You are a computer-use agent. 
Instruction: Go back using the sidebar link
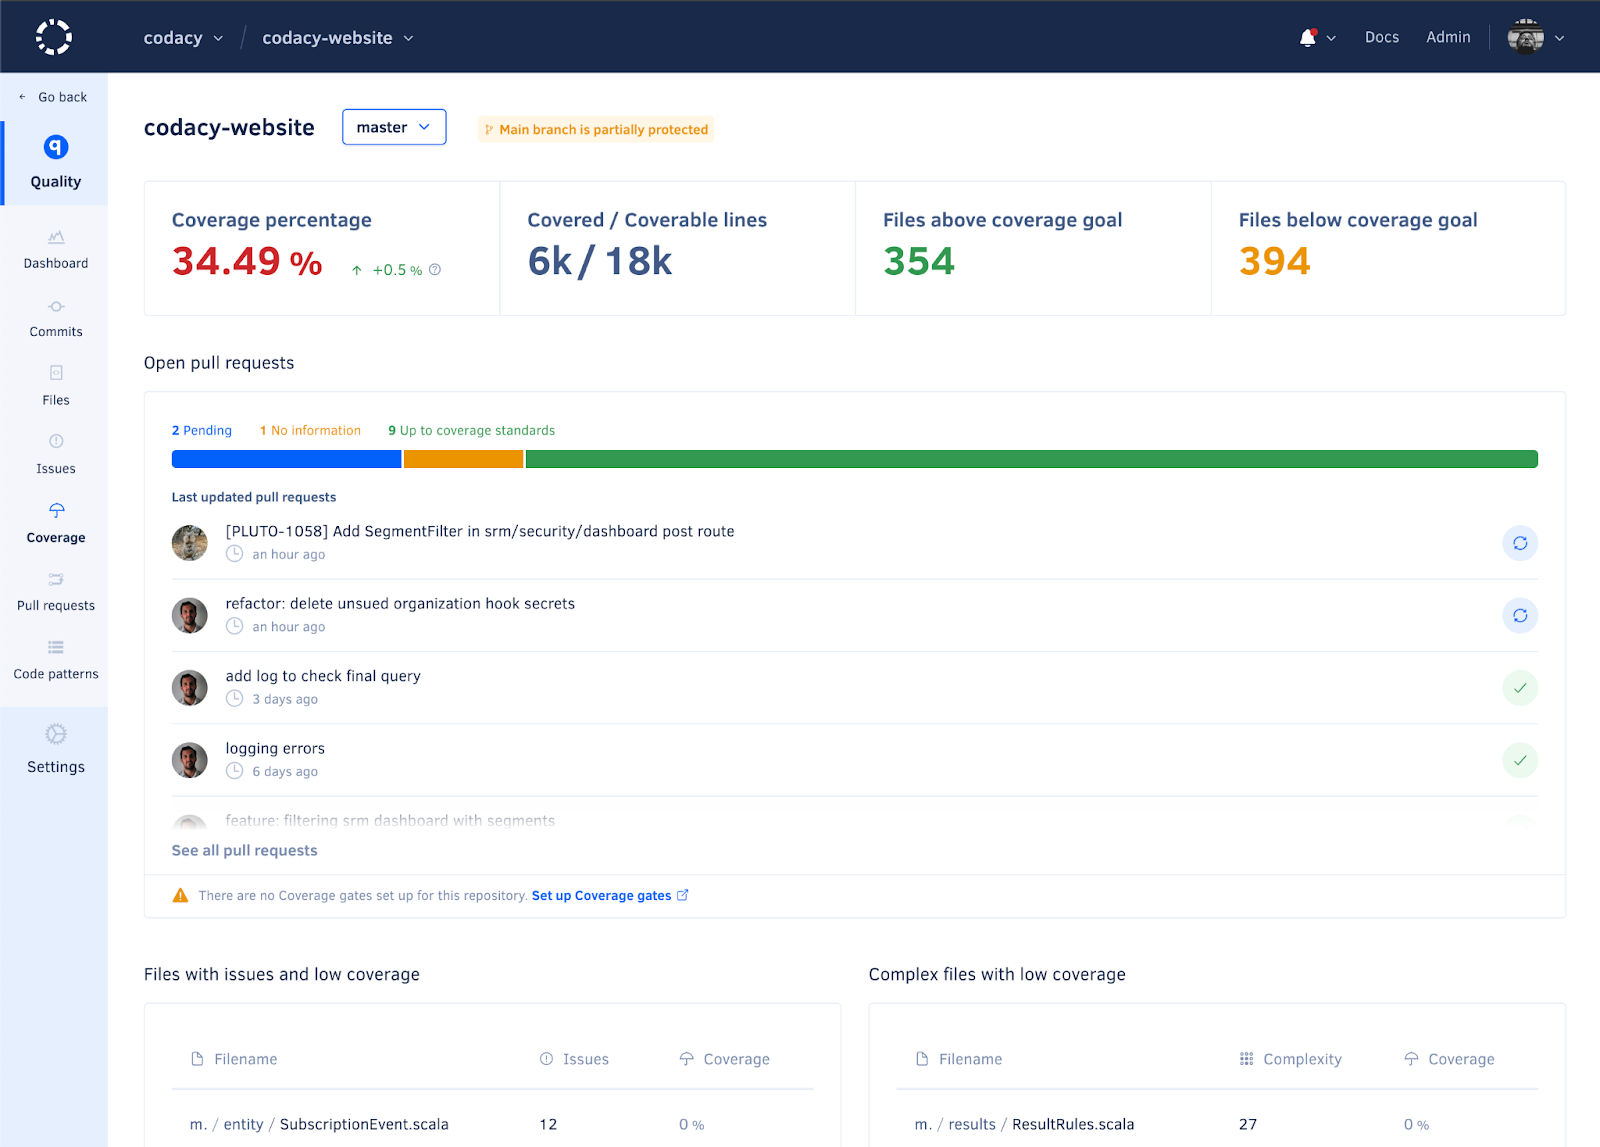coord(54,97)
